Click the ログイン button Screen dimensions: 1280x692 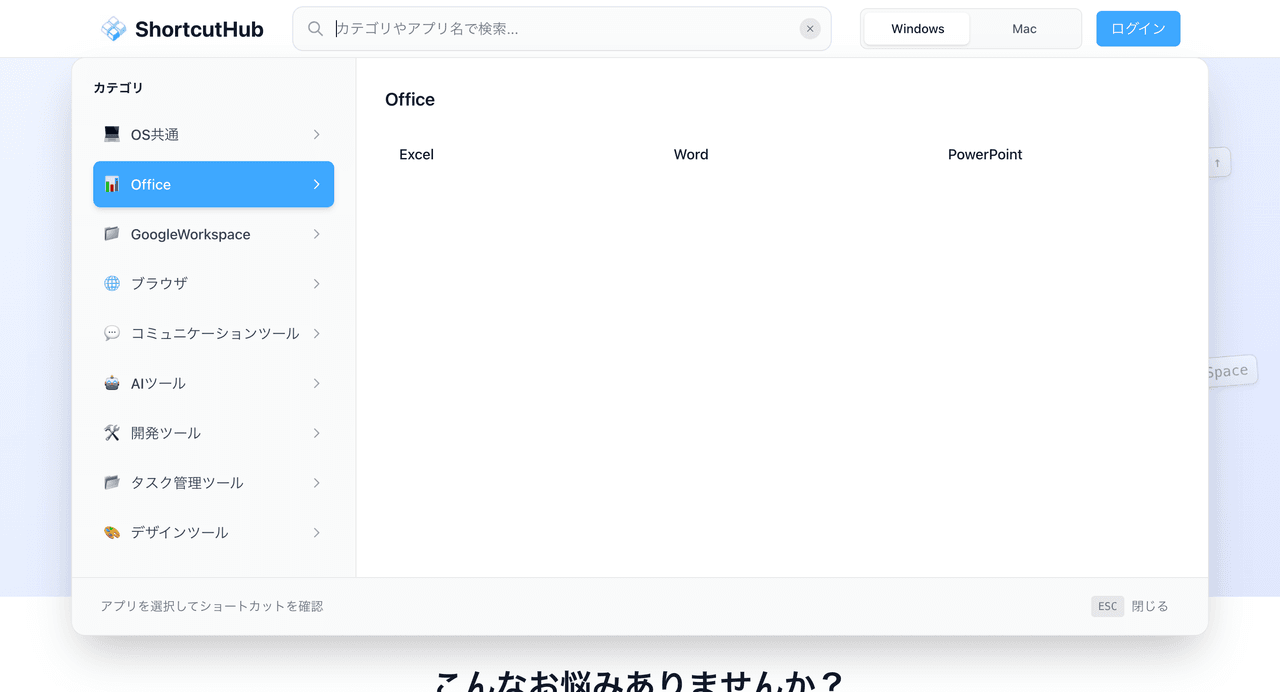click(1138, 29)
